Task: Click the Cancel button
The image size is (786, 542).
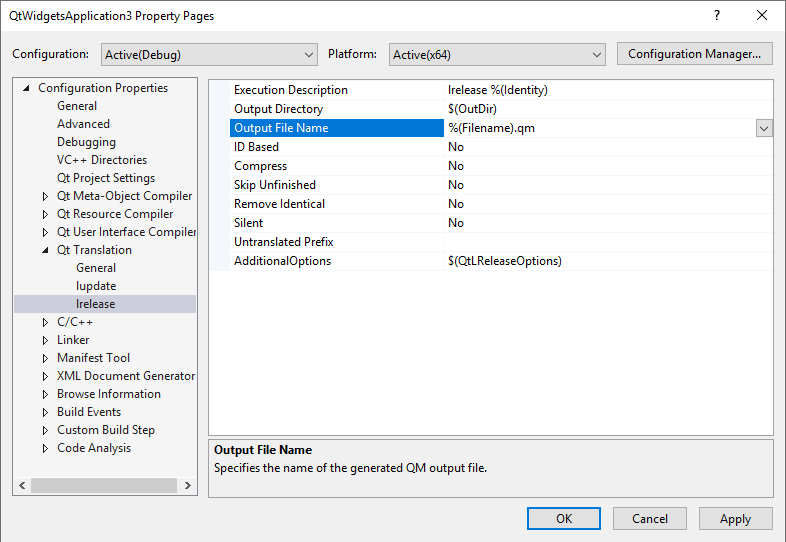Action: (650, 518)
